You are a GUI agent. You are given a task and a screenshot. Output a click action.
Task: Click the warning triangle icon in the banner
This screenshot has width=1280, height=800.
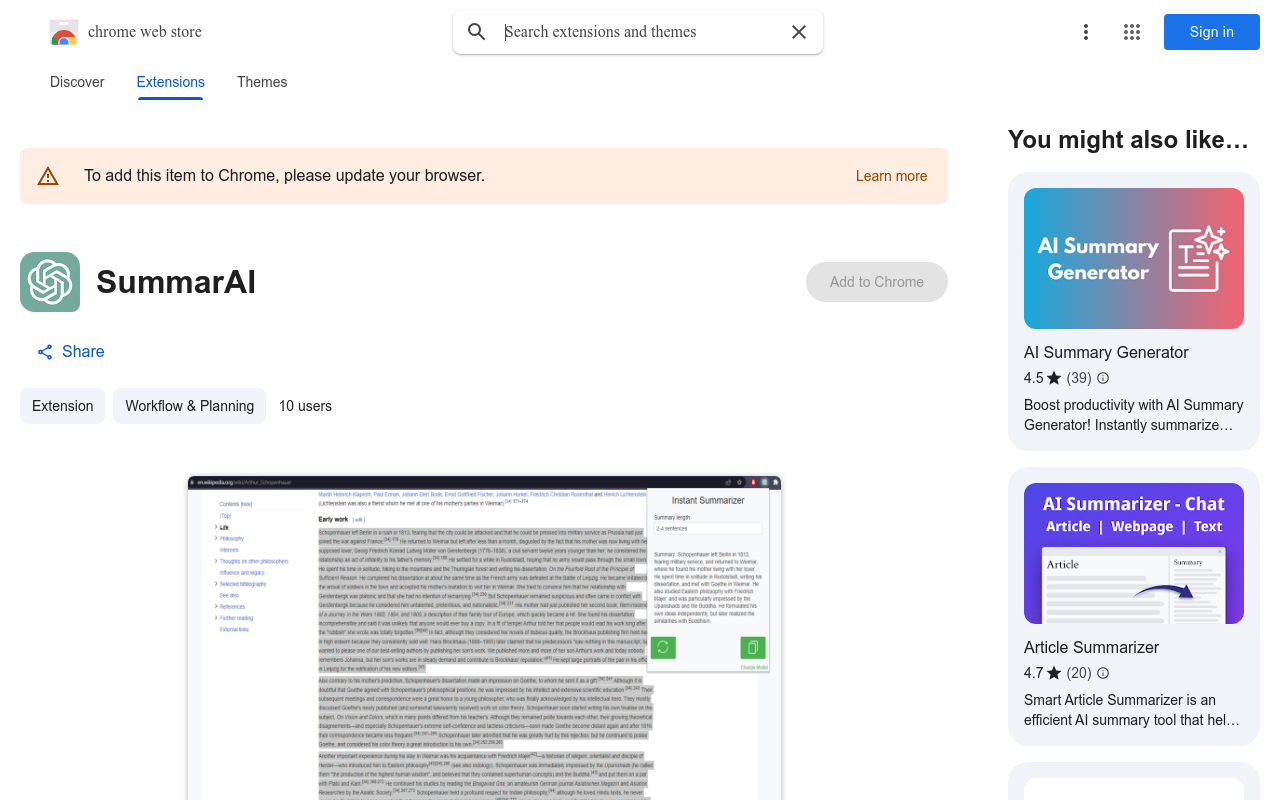coord(48,176)
